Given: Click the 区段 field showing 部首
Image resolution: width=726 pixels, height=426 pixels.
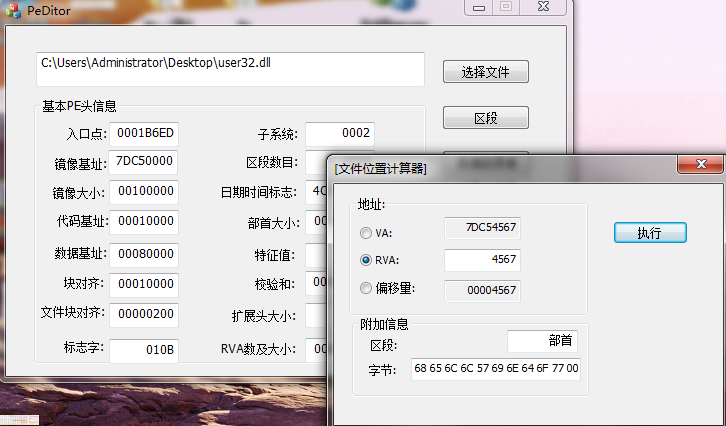Looking at the screenshot, I should tap(542, 341).
